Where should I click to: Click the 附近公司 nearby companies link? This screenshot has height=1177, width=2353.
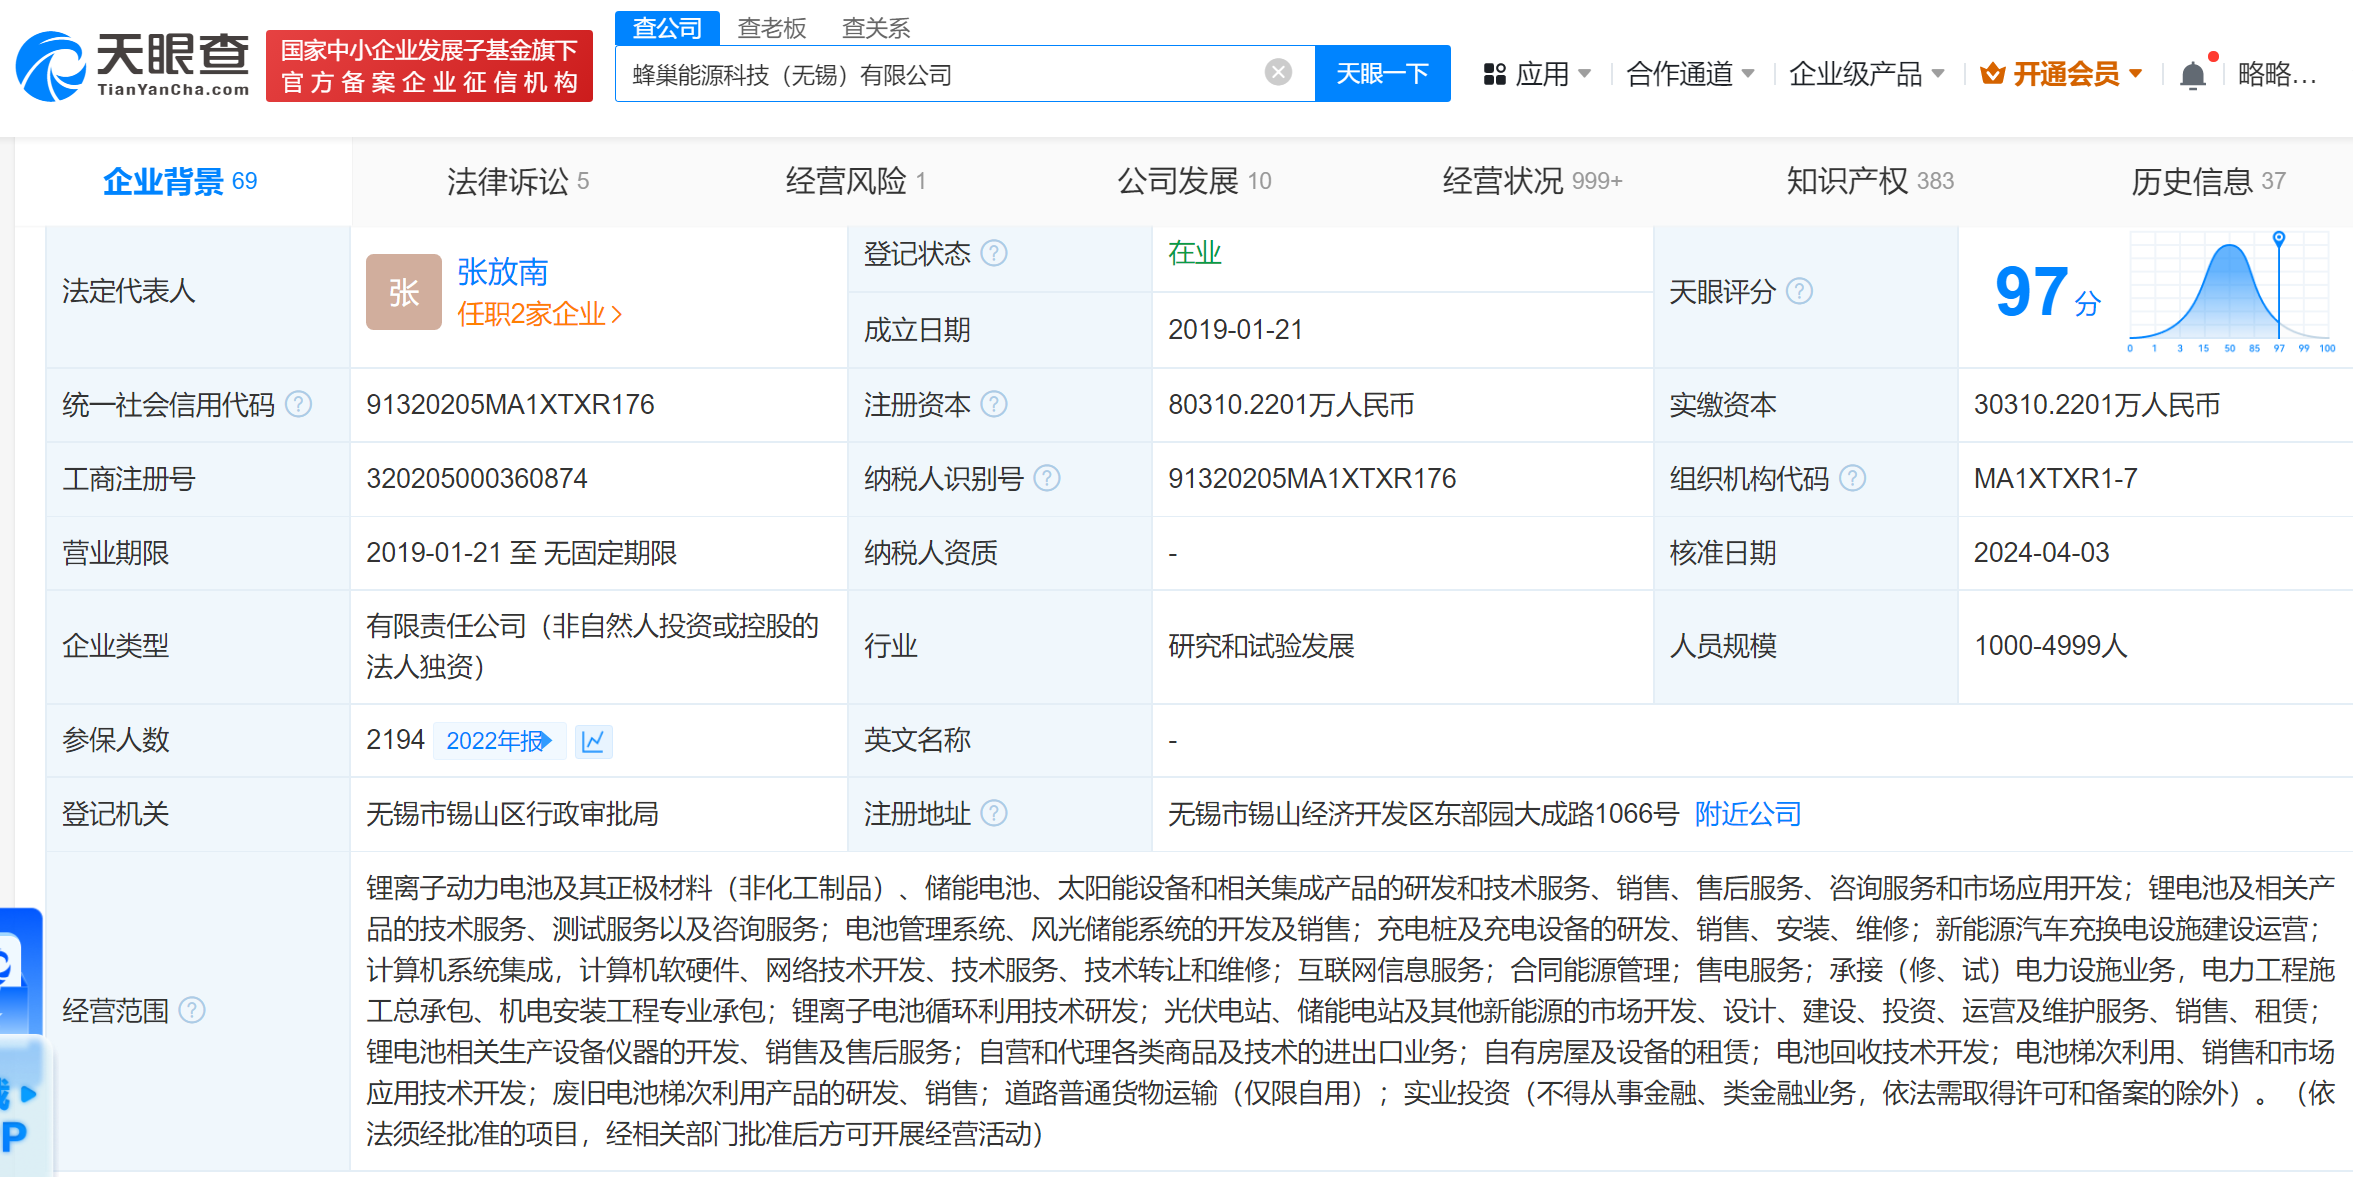(x=1747, y=814)
